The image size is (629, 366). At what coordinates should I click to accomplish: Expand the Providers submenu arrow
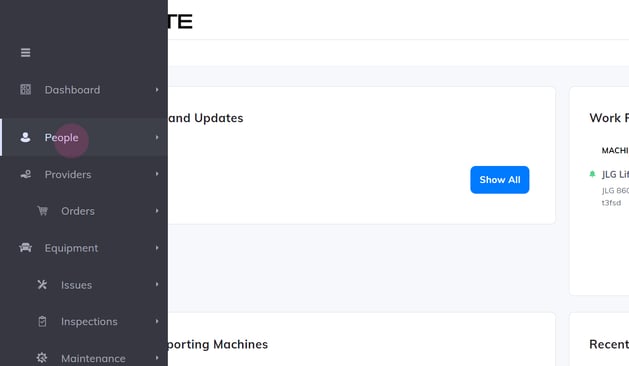[x=157, y=174]
